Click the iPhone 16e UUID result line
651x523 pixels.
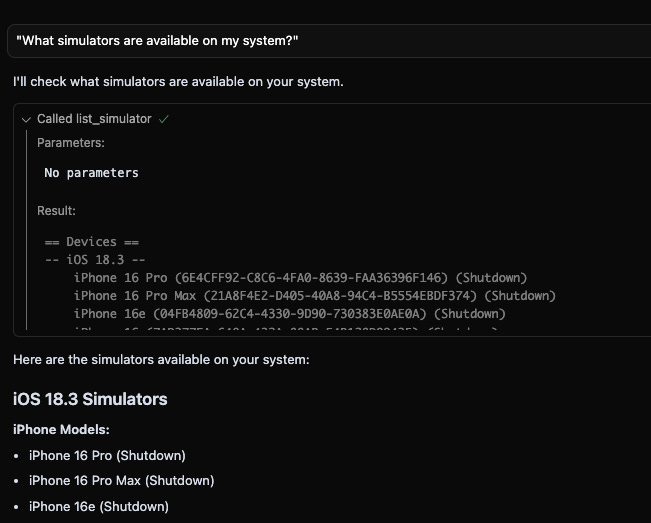289,313
